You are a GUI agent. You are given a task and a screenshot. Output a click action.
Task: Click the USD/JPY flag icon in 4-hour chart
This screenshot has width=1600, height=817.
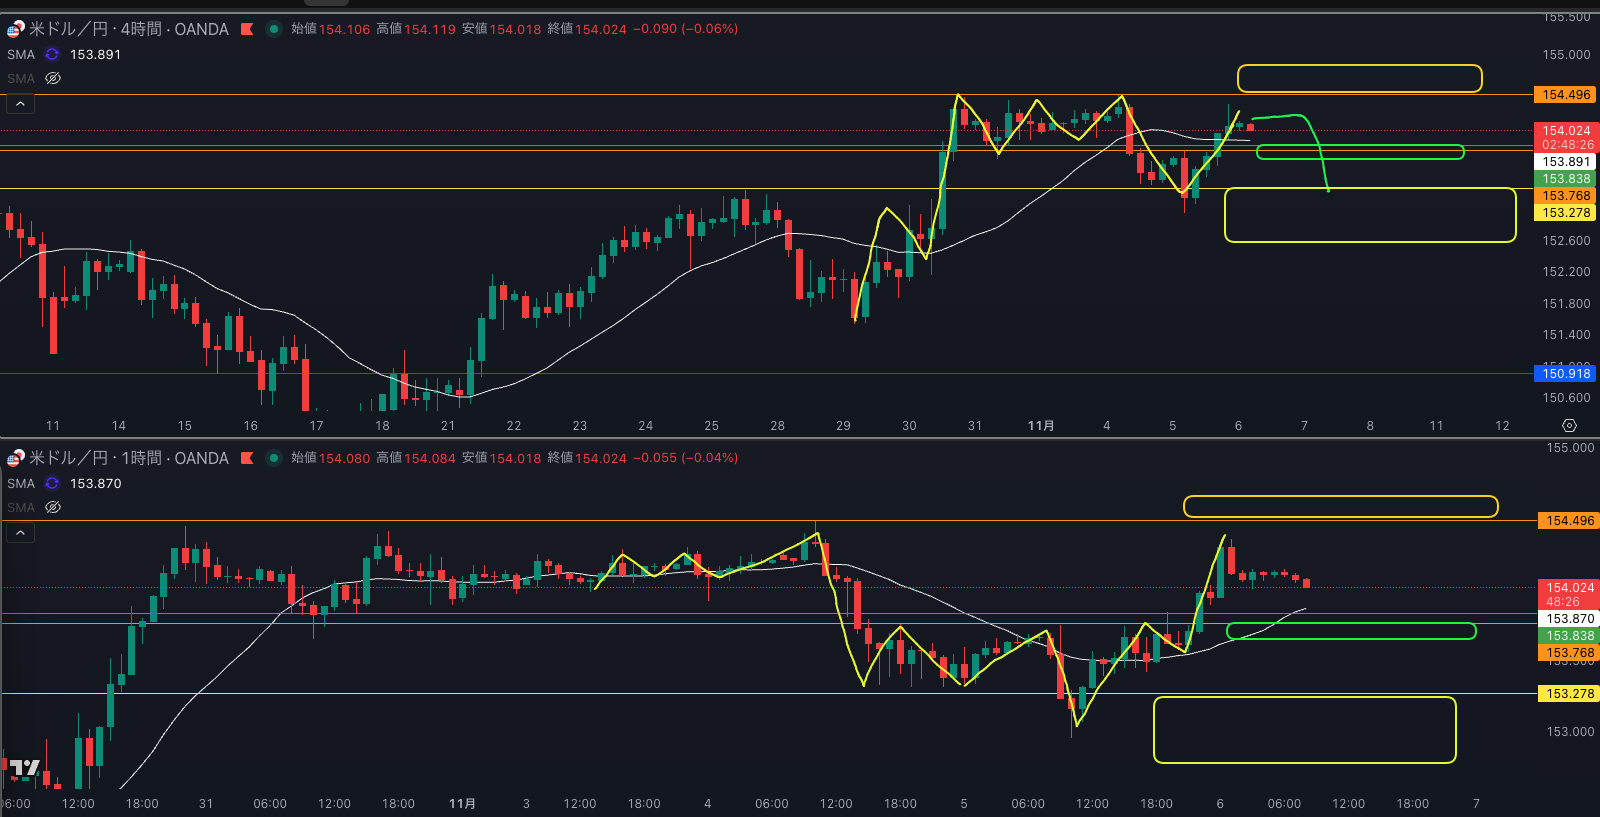pos(15,29)
